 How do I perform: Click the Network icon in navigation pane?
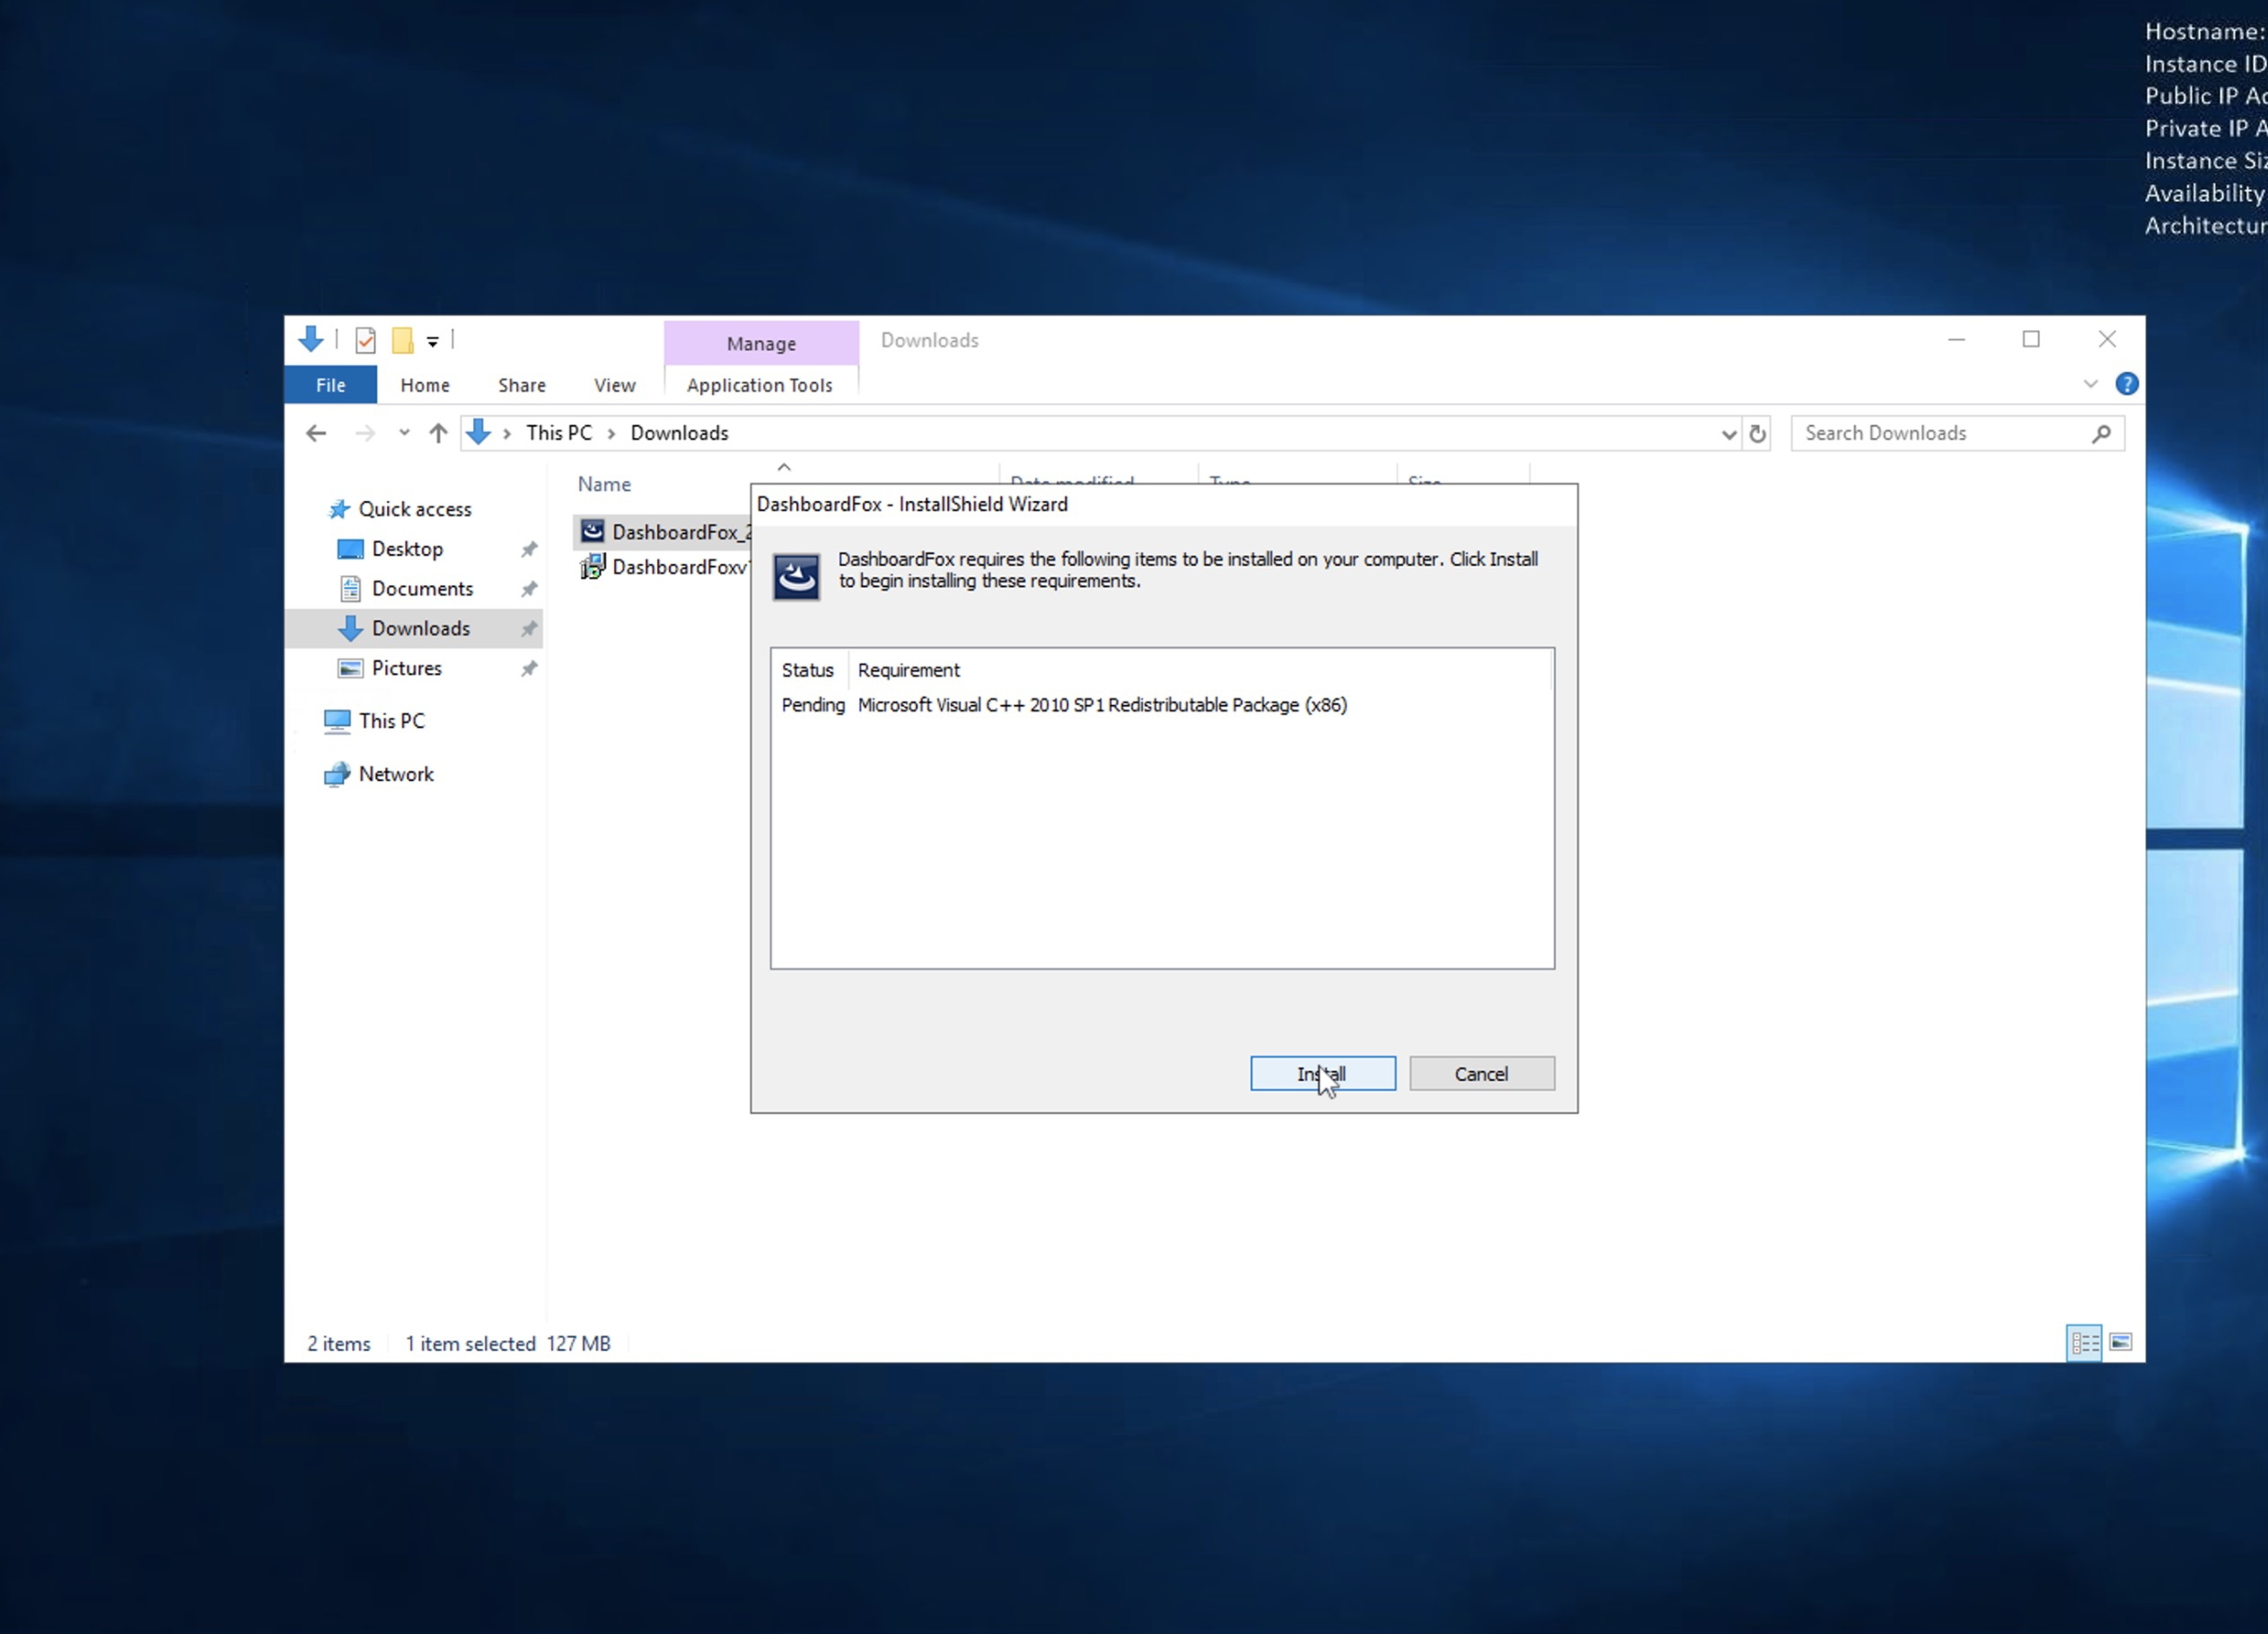click(337, 774)
